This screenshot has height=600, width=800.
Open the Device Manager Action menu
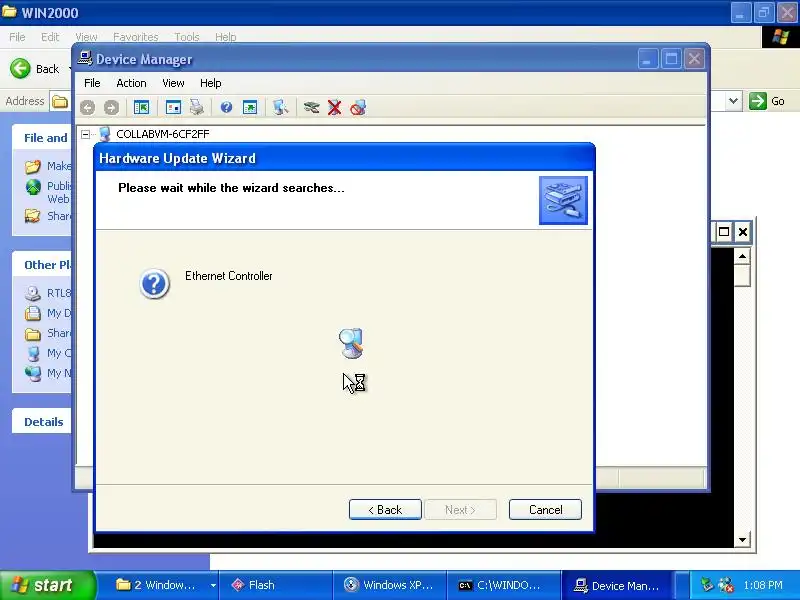click(131, 83)
